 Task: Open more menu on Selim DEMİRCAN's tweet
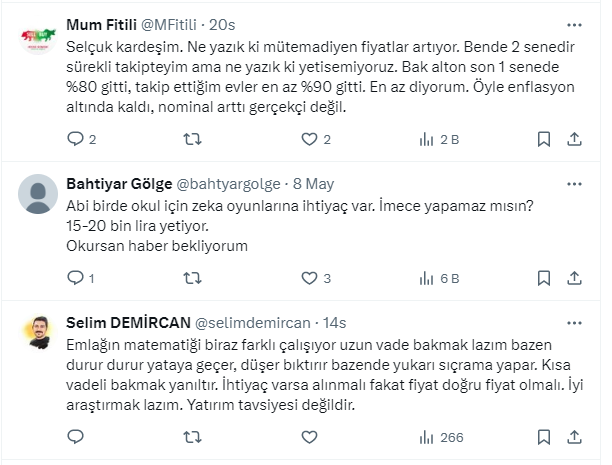[x=574, y=323]
